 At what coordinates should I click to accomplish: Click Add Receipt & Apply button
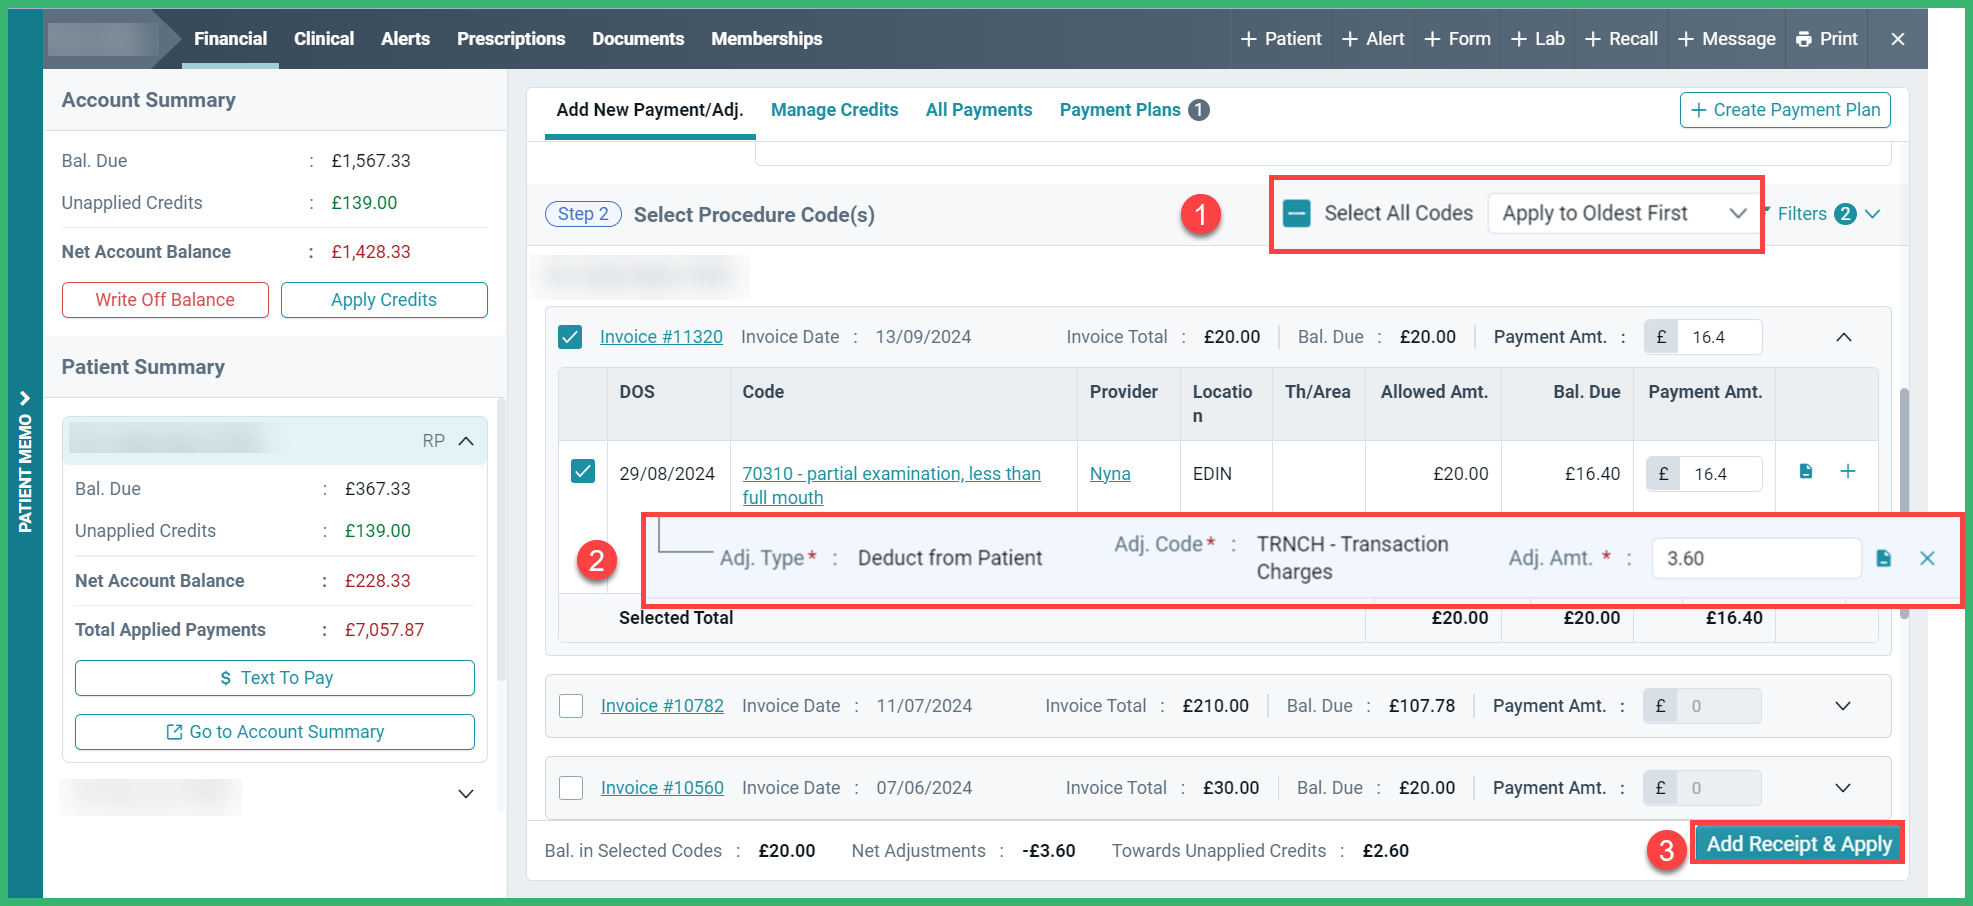[x=1799, y=844]
